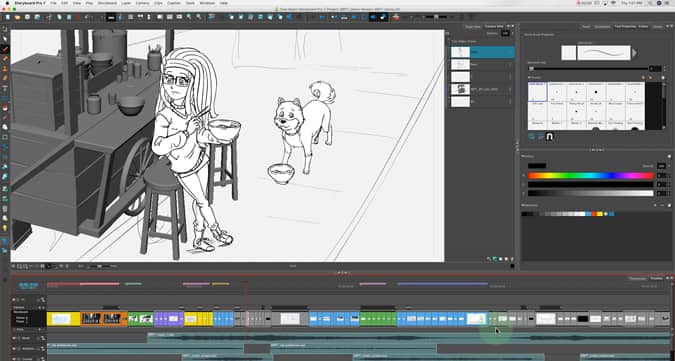The image size is (675, 361).
Task: Open the Storyboard menu
Action: [107, 3]
